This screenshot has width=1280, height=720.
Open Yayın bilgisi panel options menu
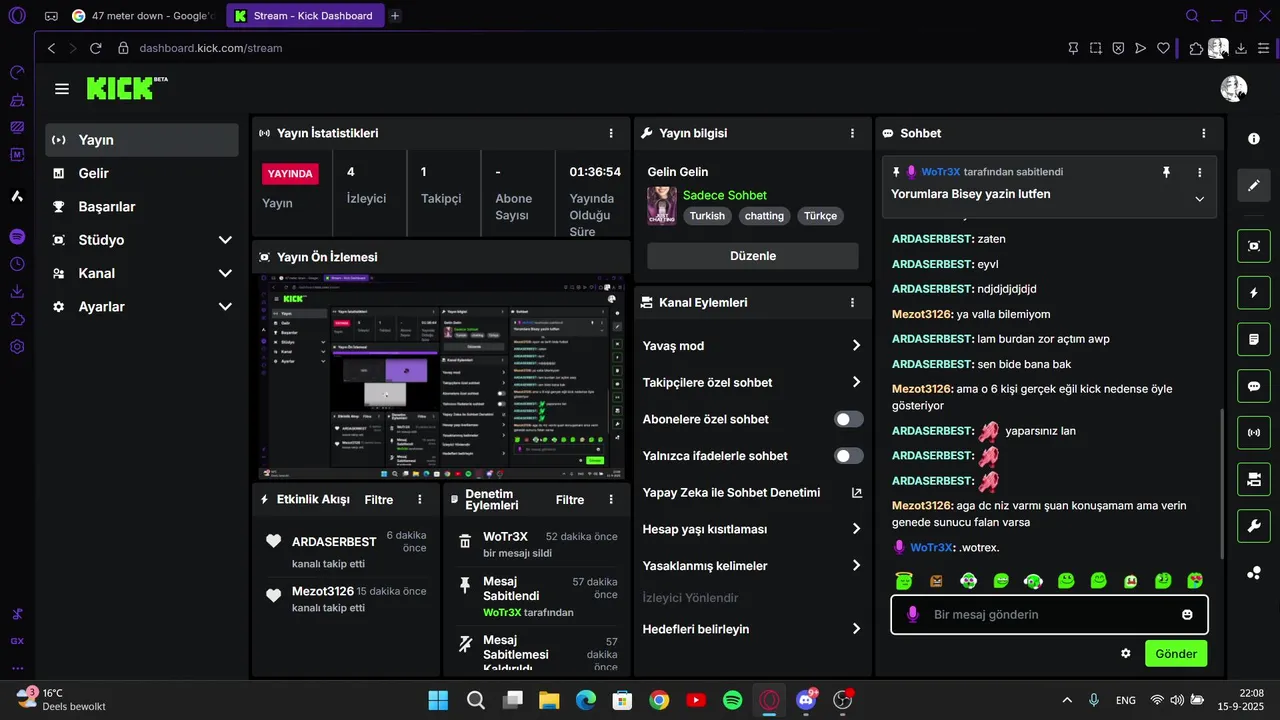pyautogui.click(x=852, y=133)
